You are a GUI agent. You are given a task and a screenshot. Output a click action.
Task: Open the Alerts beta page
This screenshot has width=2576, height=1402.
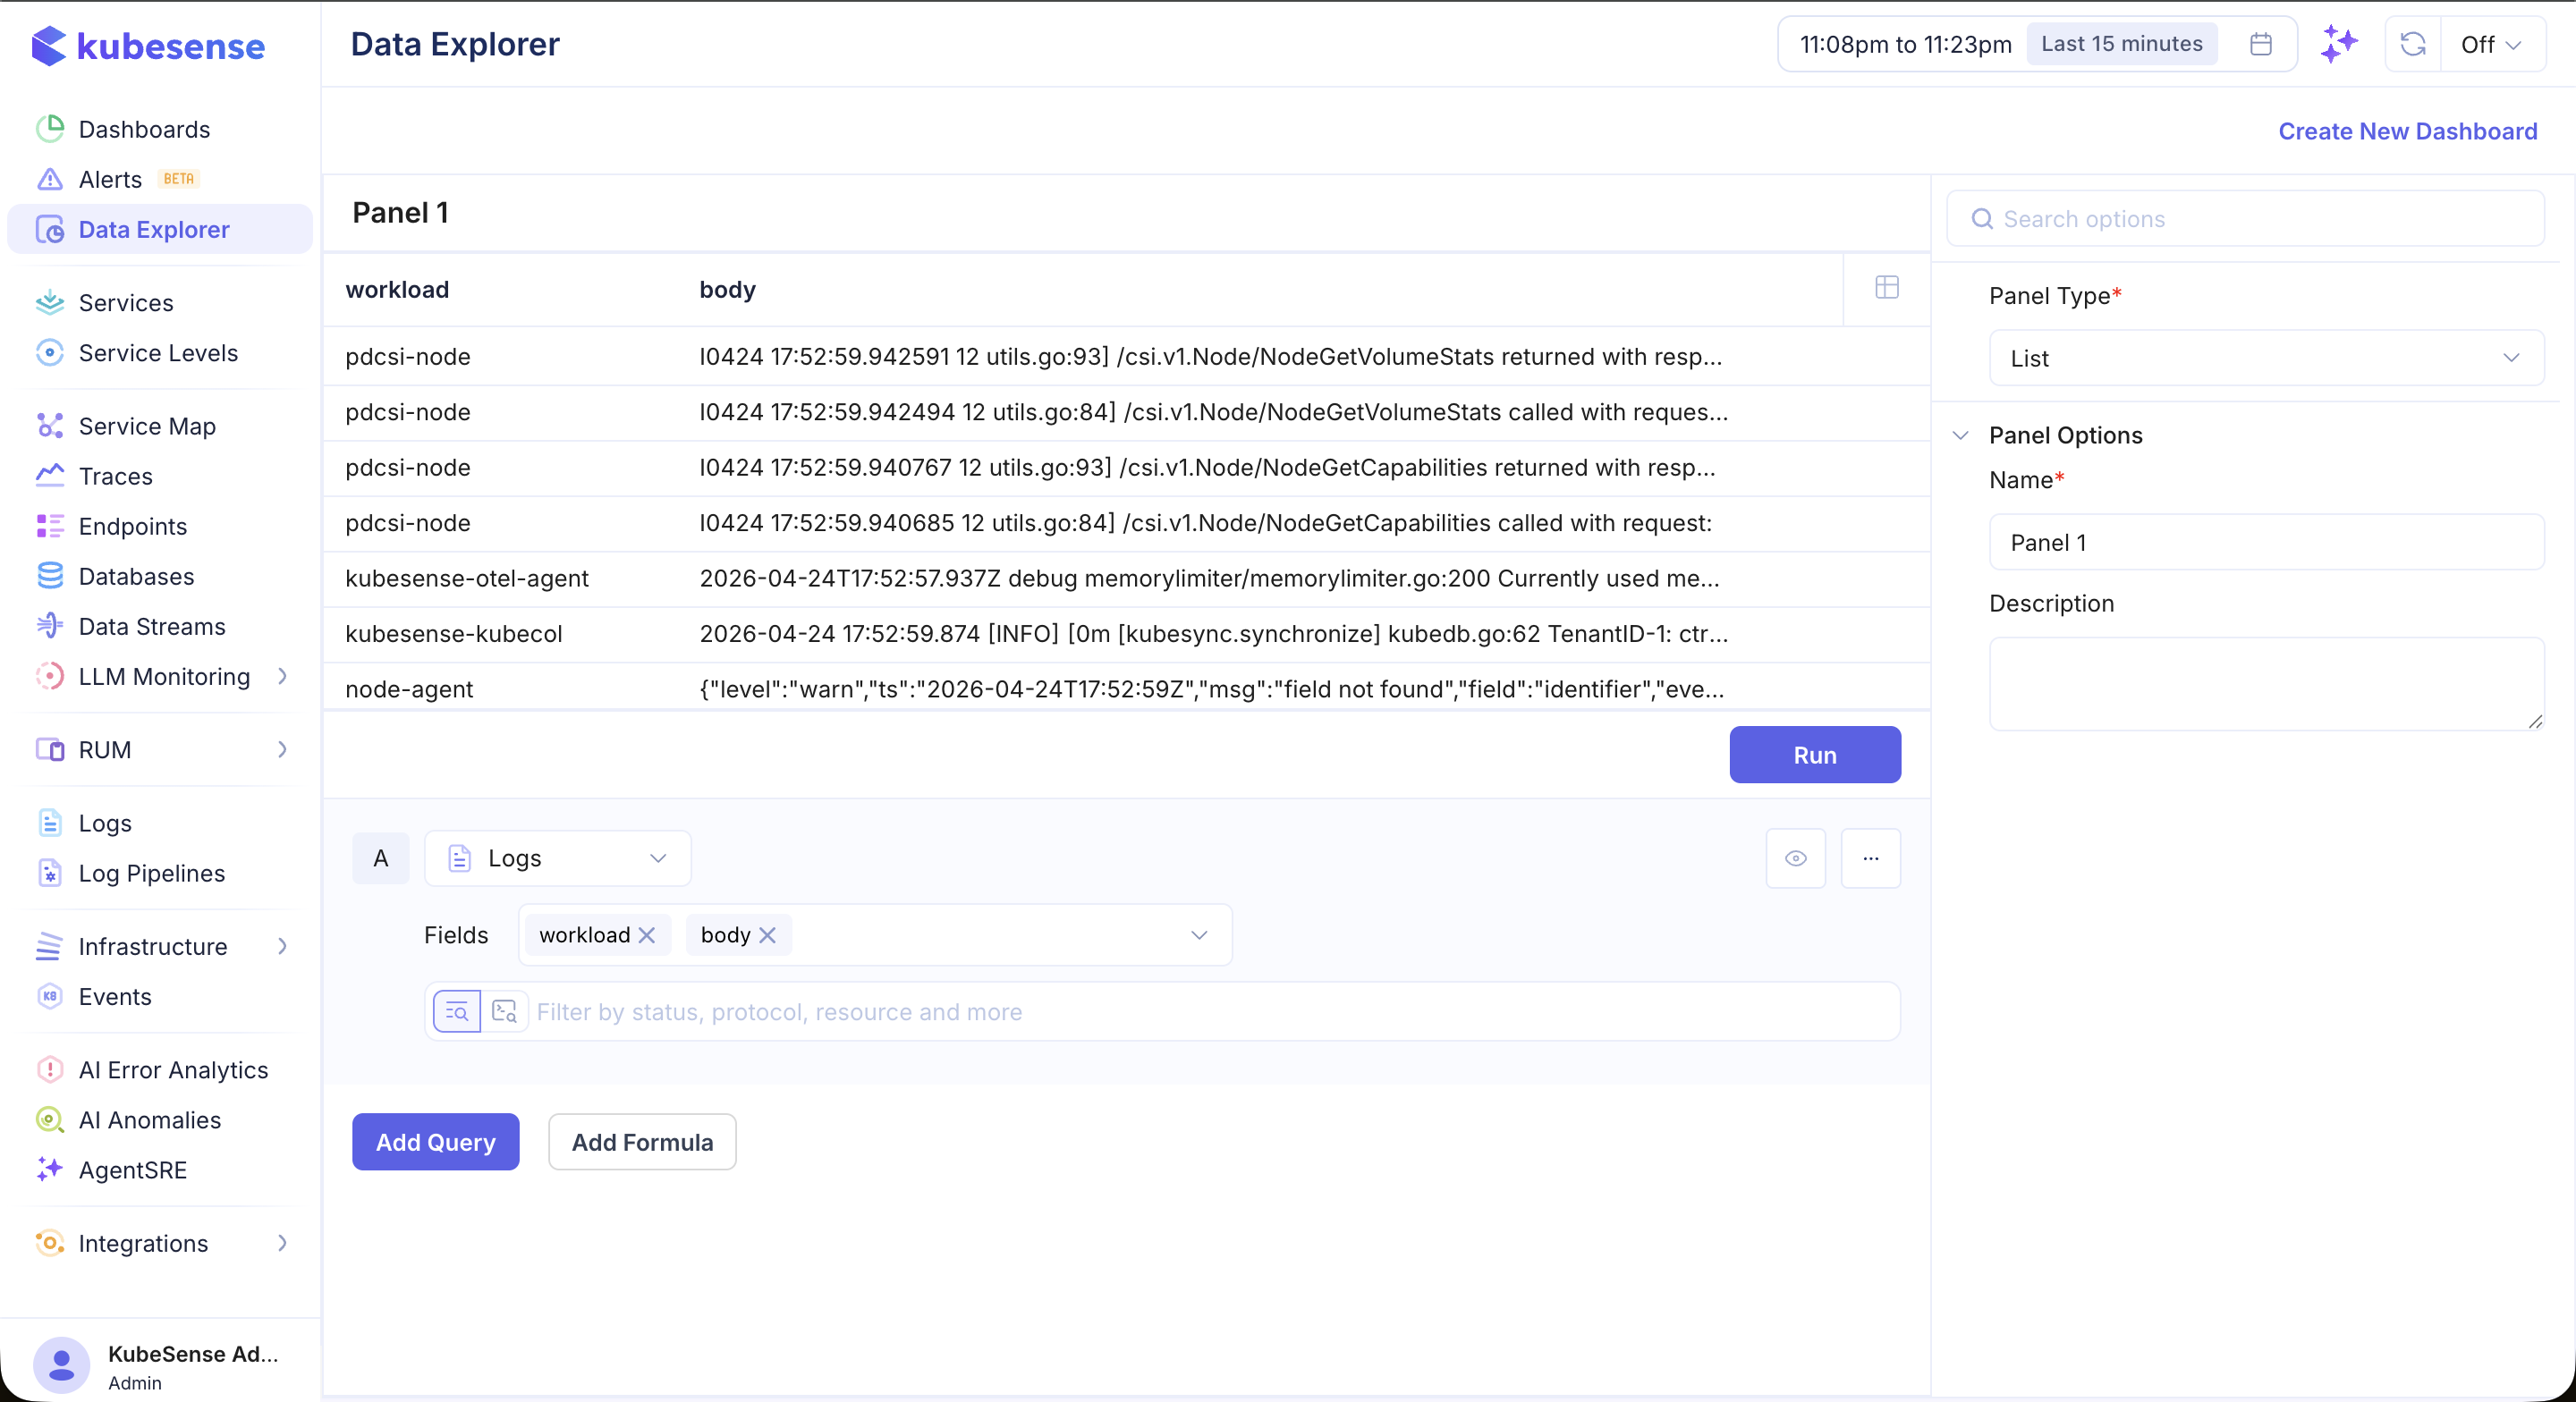click(118, 179)
